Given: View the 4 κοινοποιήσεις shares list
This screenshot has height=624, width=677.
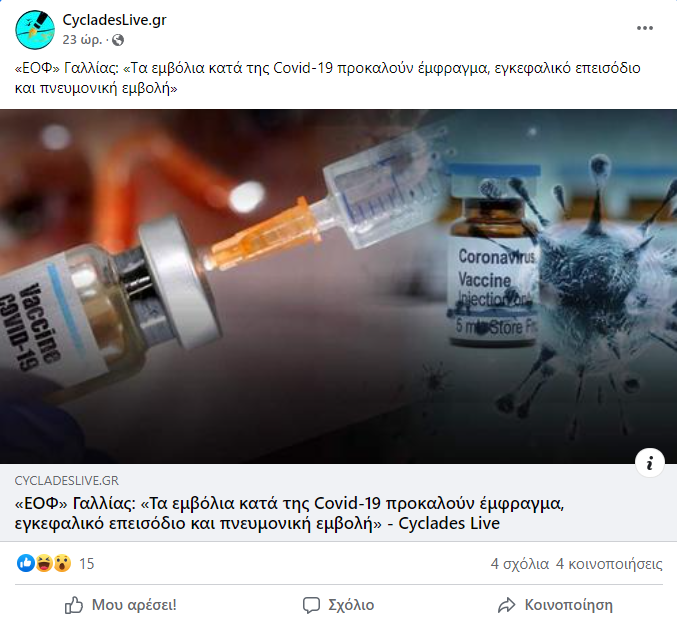Looking at the screenshot, I should [609, 564].
